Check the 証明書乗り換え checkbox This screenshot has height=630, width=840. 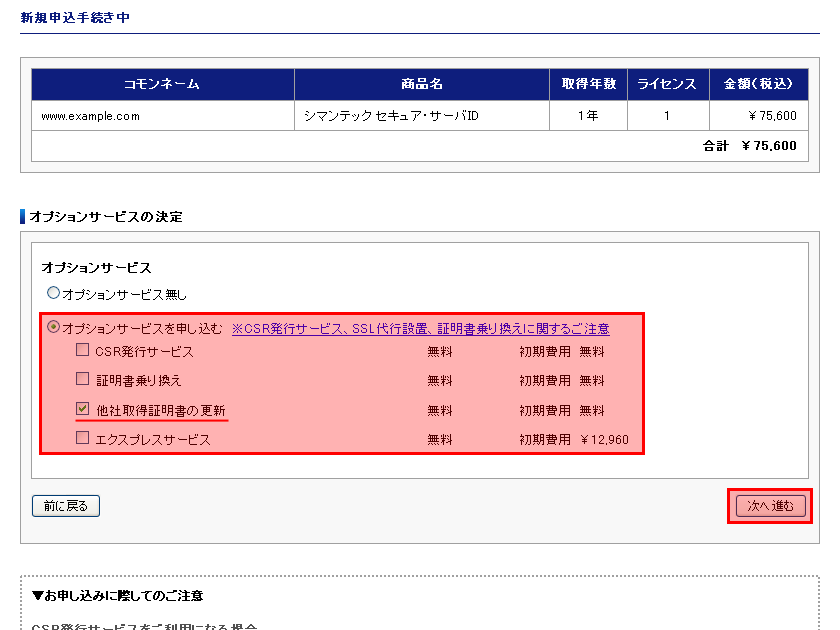pos(82,379)
